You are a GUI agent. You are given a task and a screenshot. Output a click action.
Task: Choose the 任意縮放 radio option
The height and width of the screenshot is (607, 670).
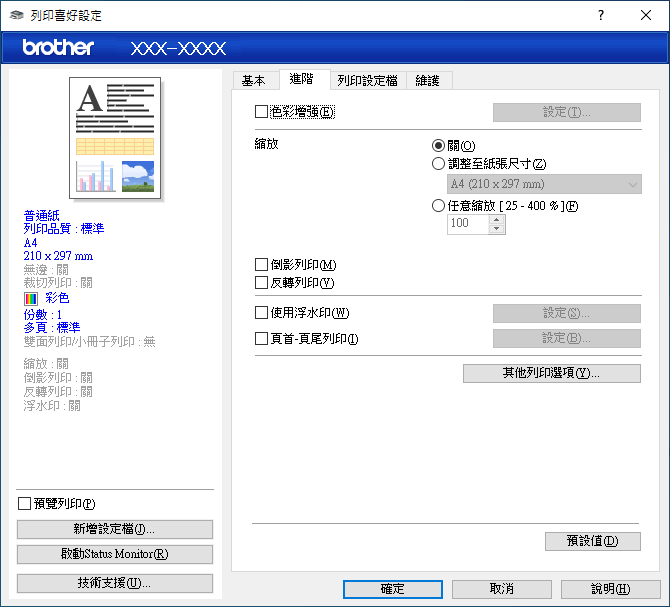click(438, 206)
